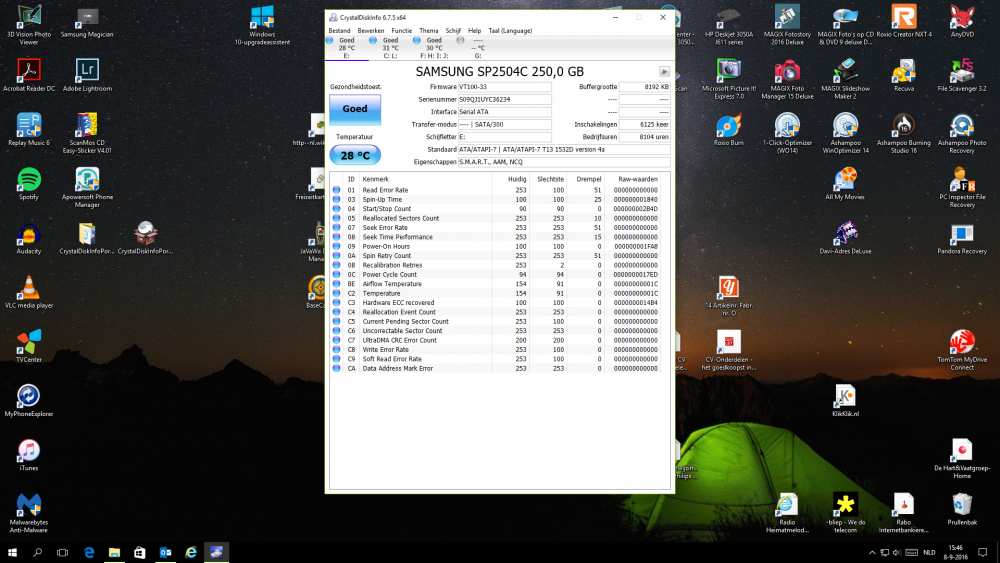Click the next disk arrow button

[664, 72]
